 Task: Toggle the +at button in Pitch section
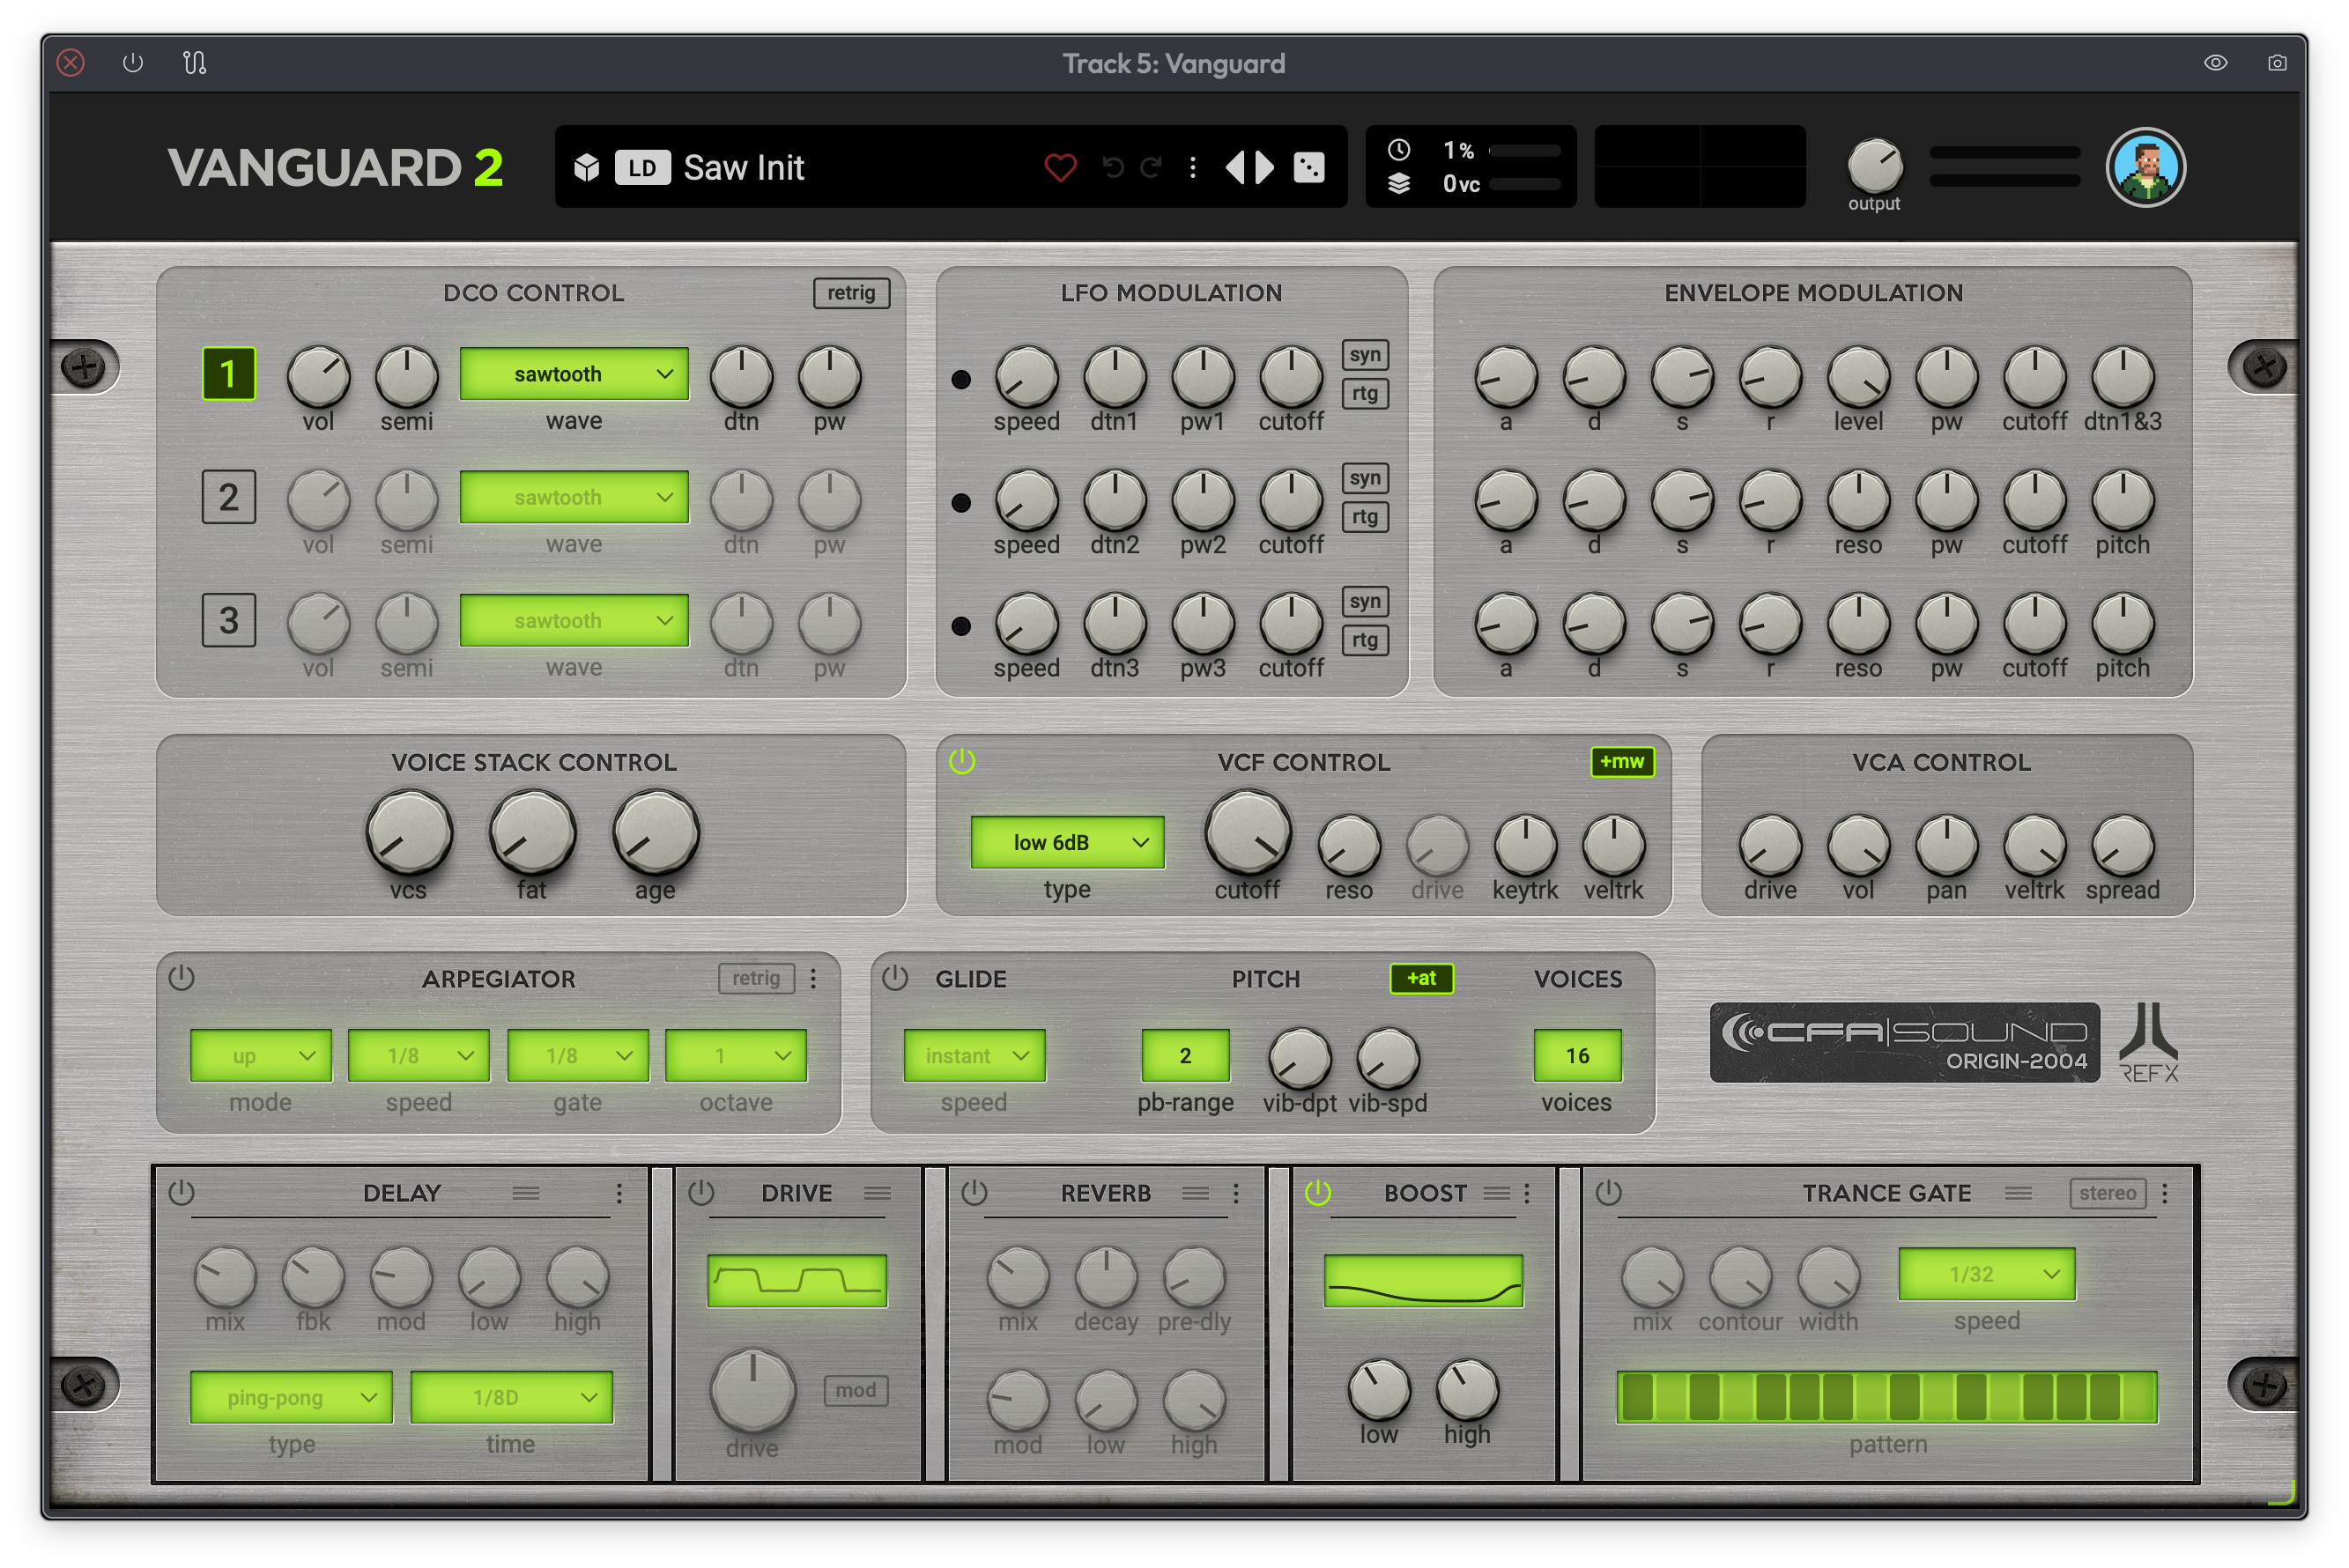tap(1421, 977)
